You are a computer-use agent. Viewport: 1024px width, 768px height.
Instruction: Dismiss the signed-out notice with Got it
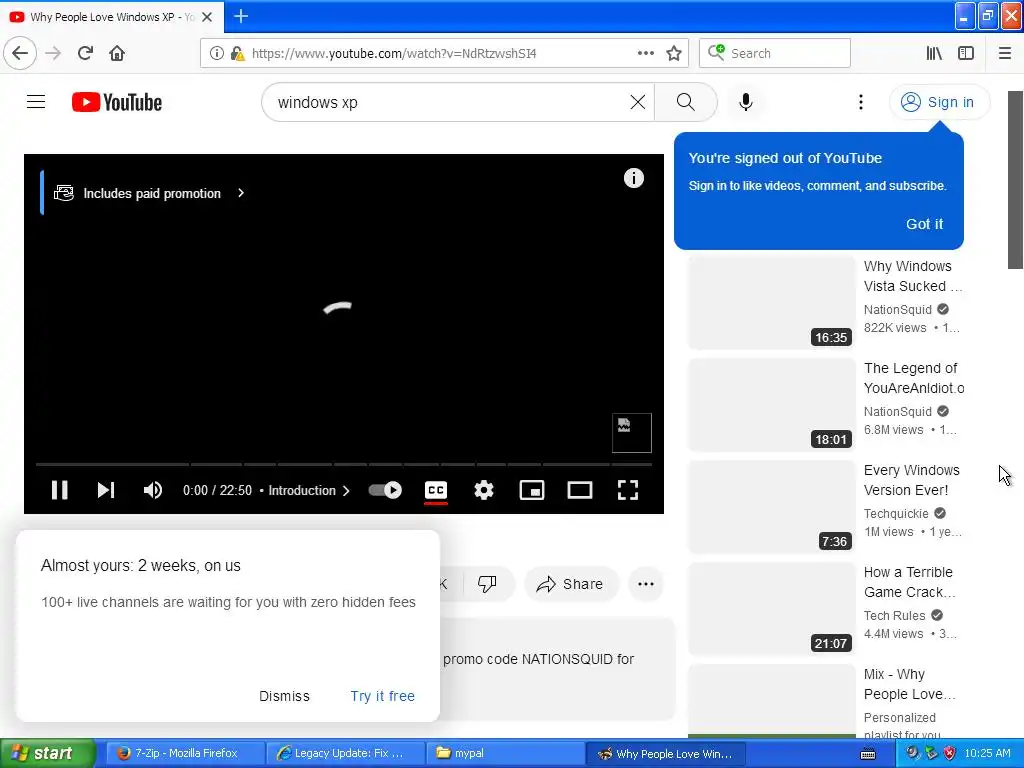(924, 224)
